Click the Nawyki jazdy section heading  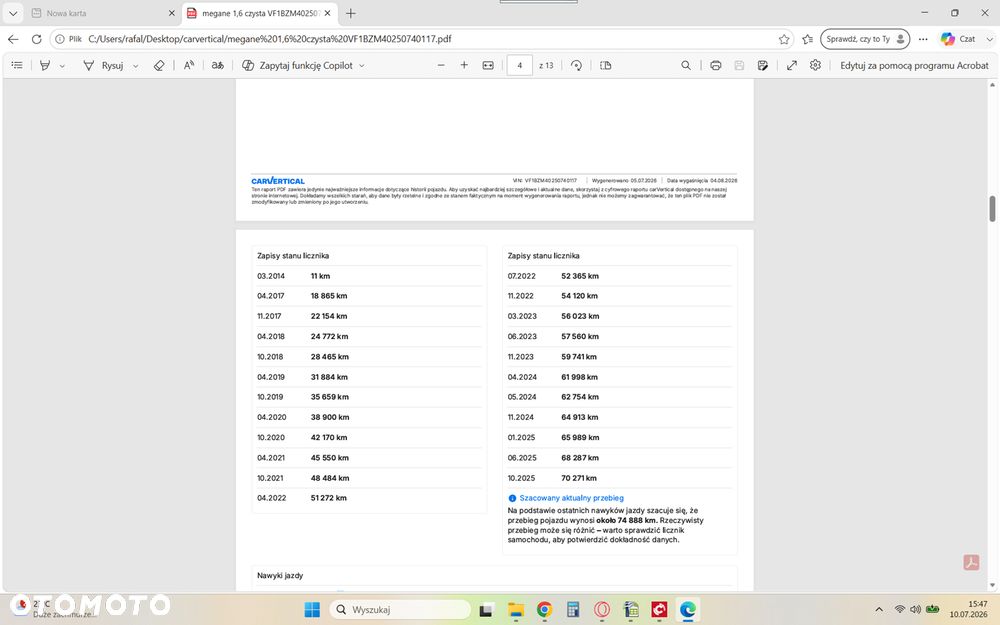click(x=280, y=575)
